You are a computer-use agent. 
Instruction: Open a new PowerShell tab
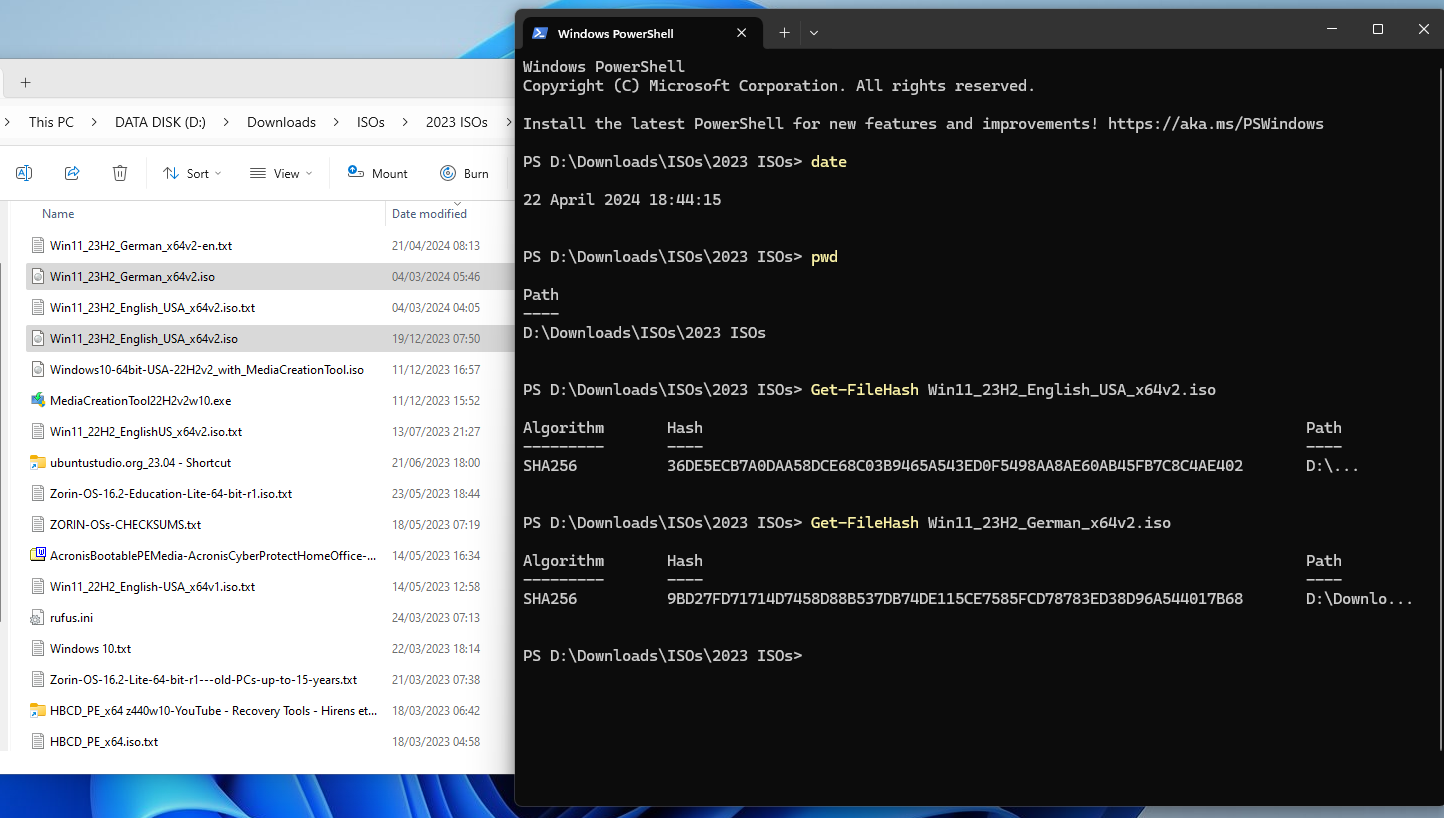pyautogui.click(x=784, y=33)
